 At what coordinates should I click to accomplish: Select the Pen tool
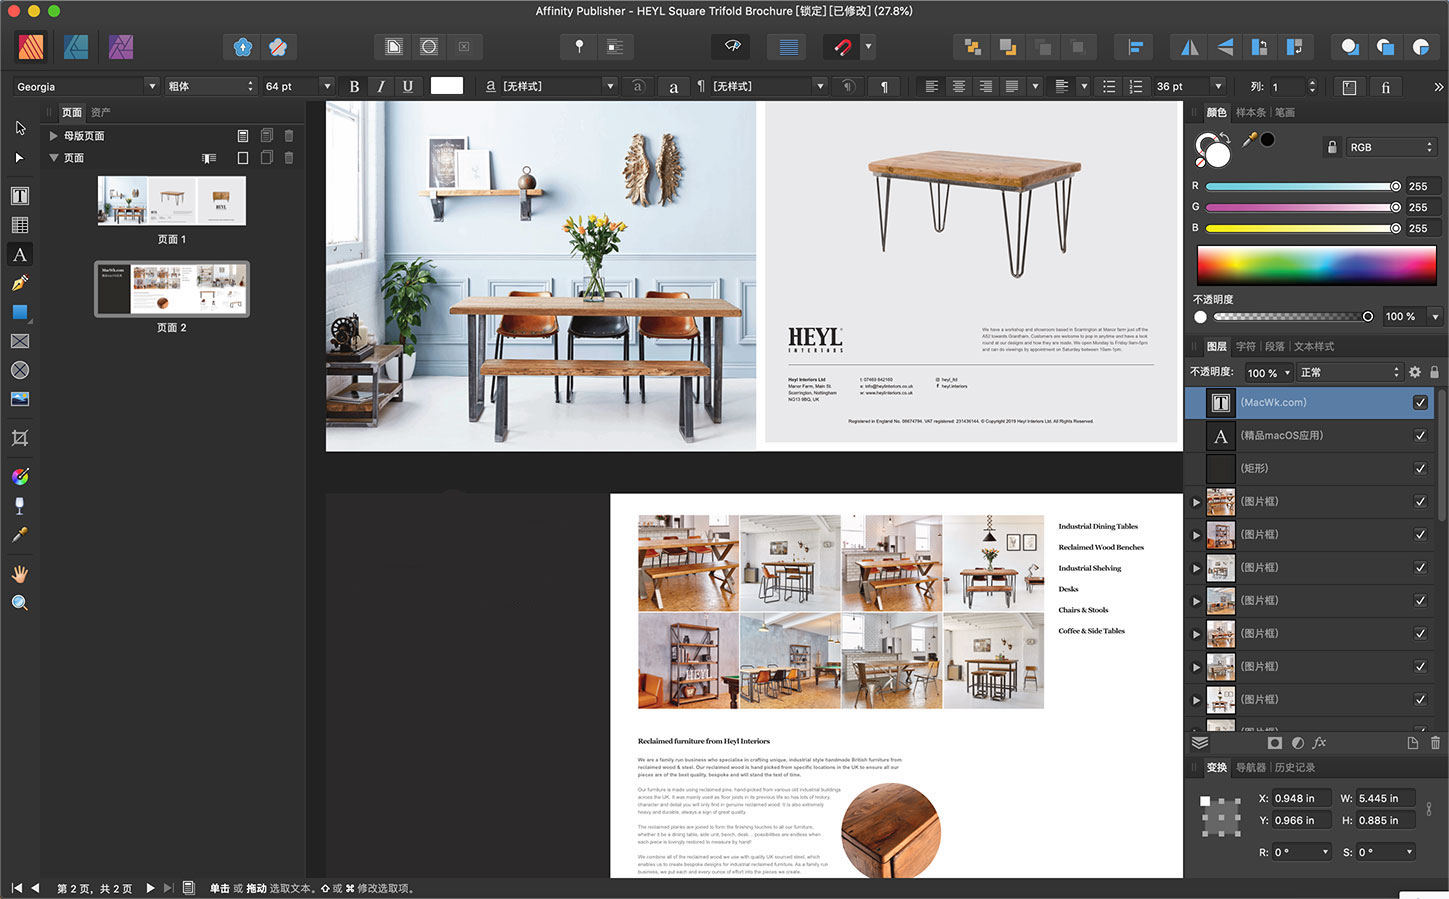point(20,284)
